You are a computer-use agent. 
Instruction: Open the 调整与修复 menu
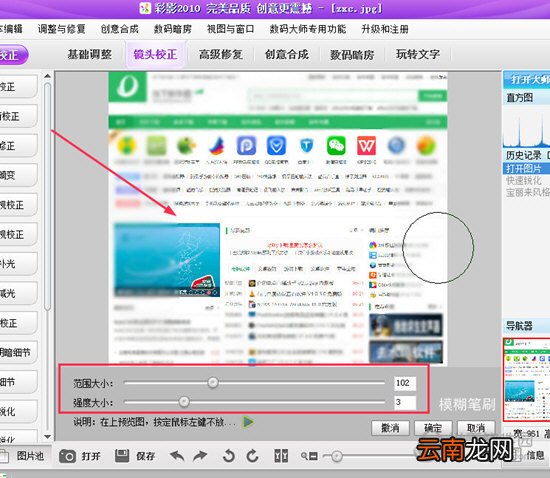[x=61, y=29]
